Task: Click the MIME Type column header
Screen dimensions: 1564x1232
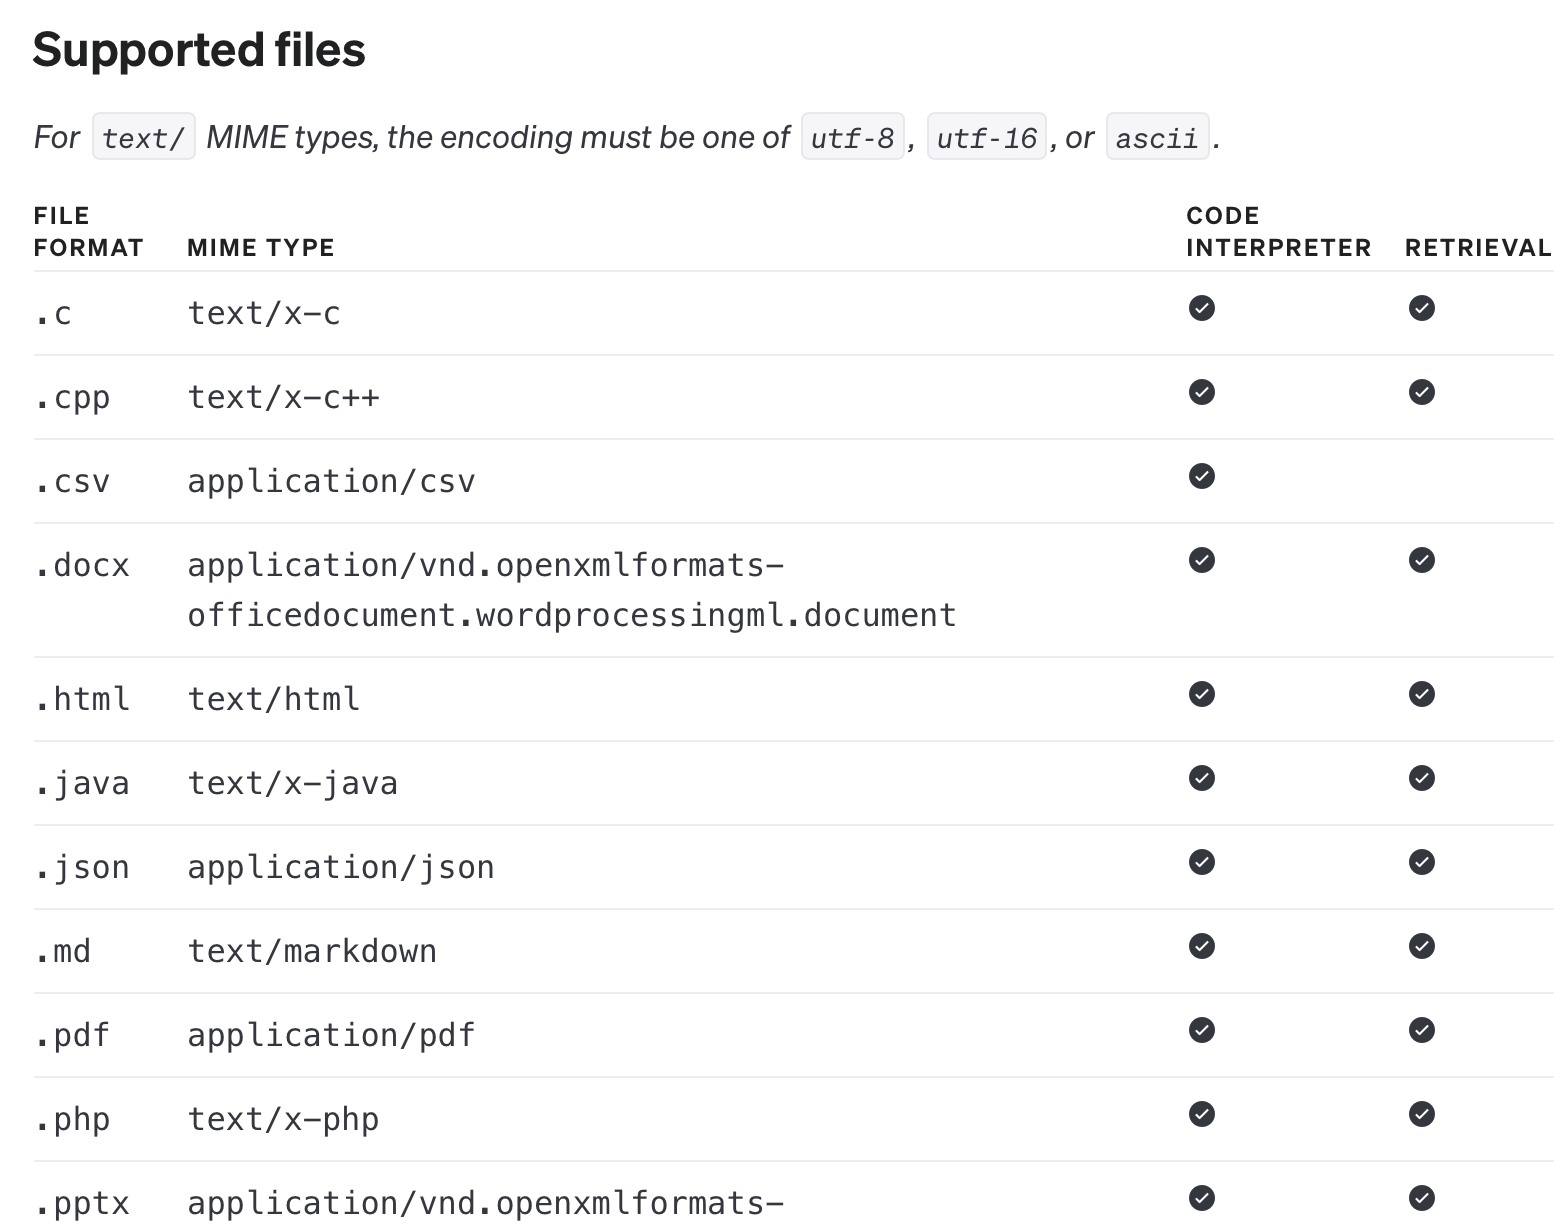Action: (x=261, y=248)
